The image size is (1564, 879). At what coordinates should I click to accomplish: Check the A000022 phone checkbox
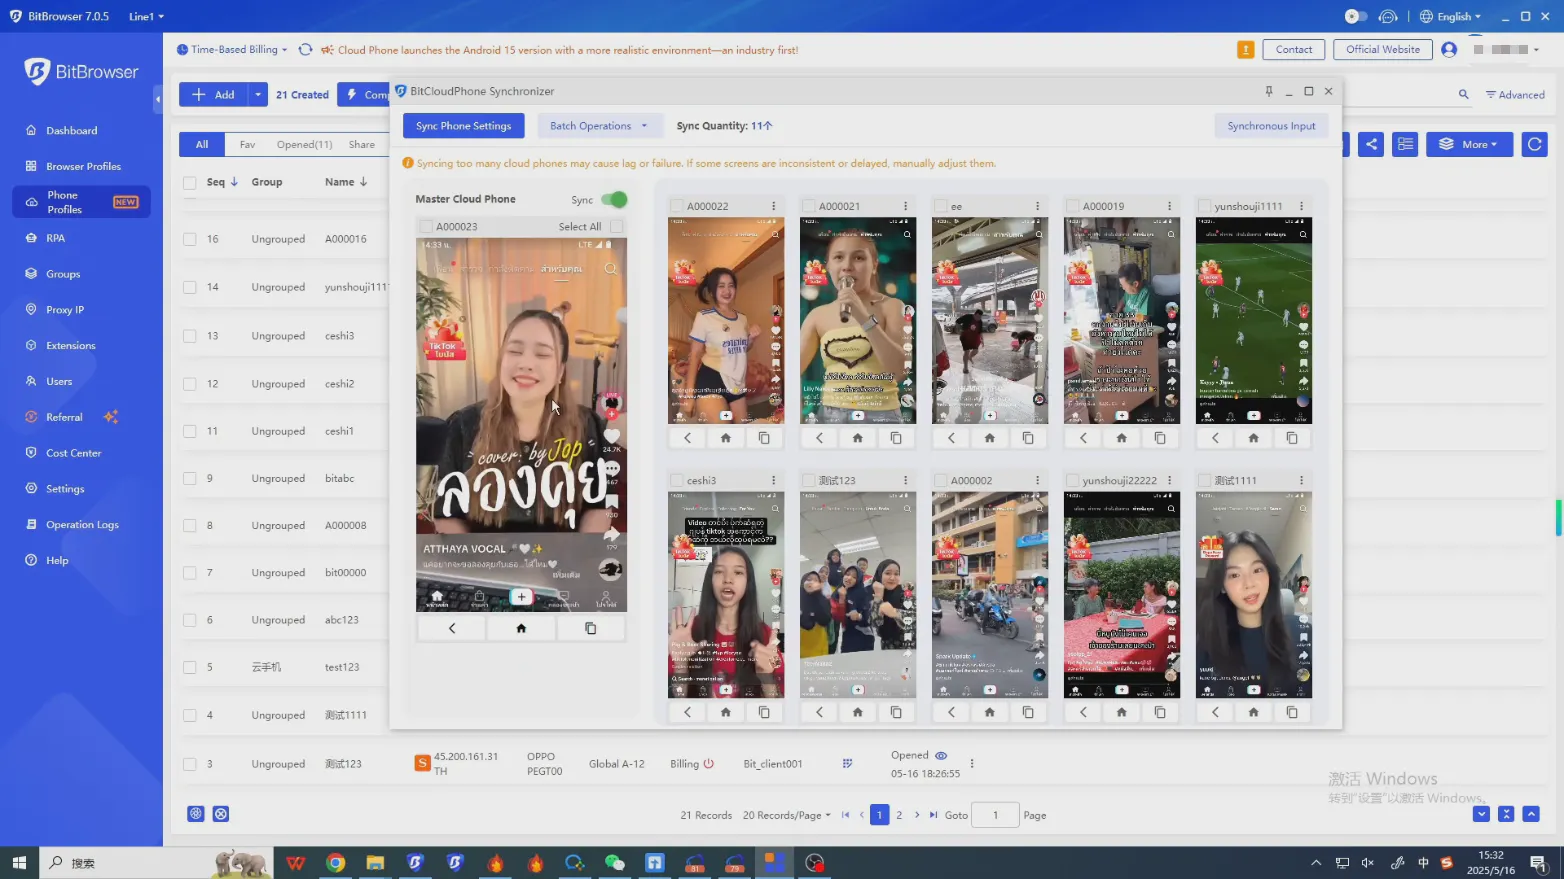point(677,206)
